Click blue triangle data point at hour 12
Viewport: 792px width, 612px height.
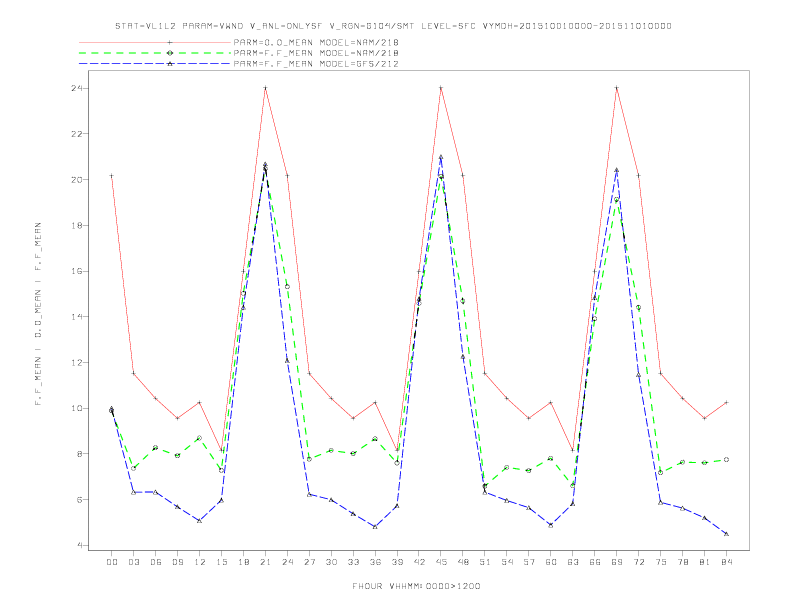tap(200, 521)
